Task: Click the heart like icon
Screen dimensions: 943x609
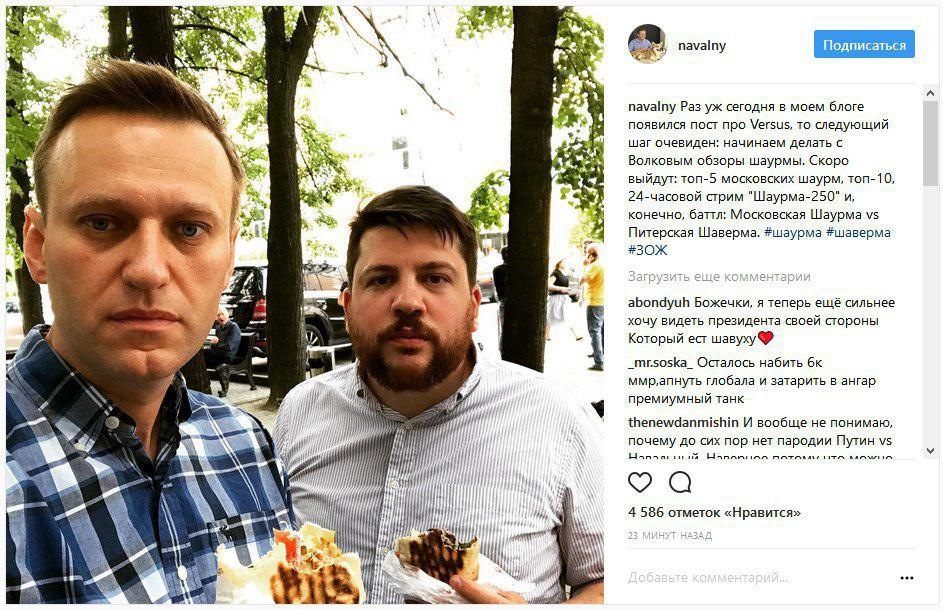Action: [639, 482]
